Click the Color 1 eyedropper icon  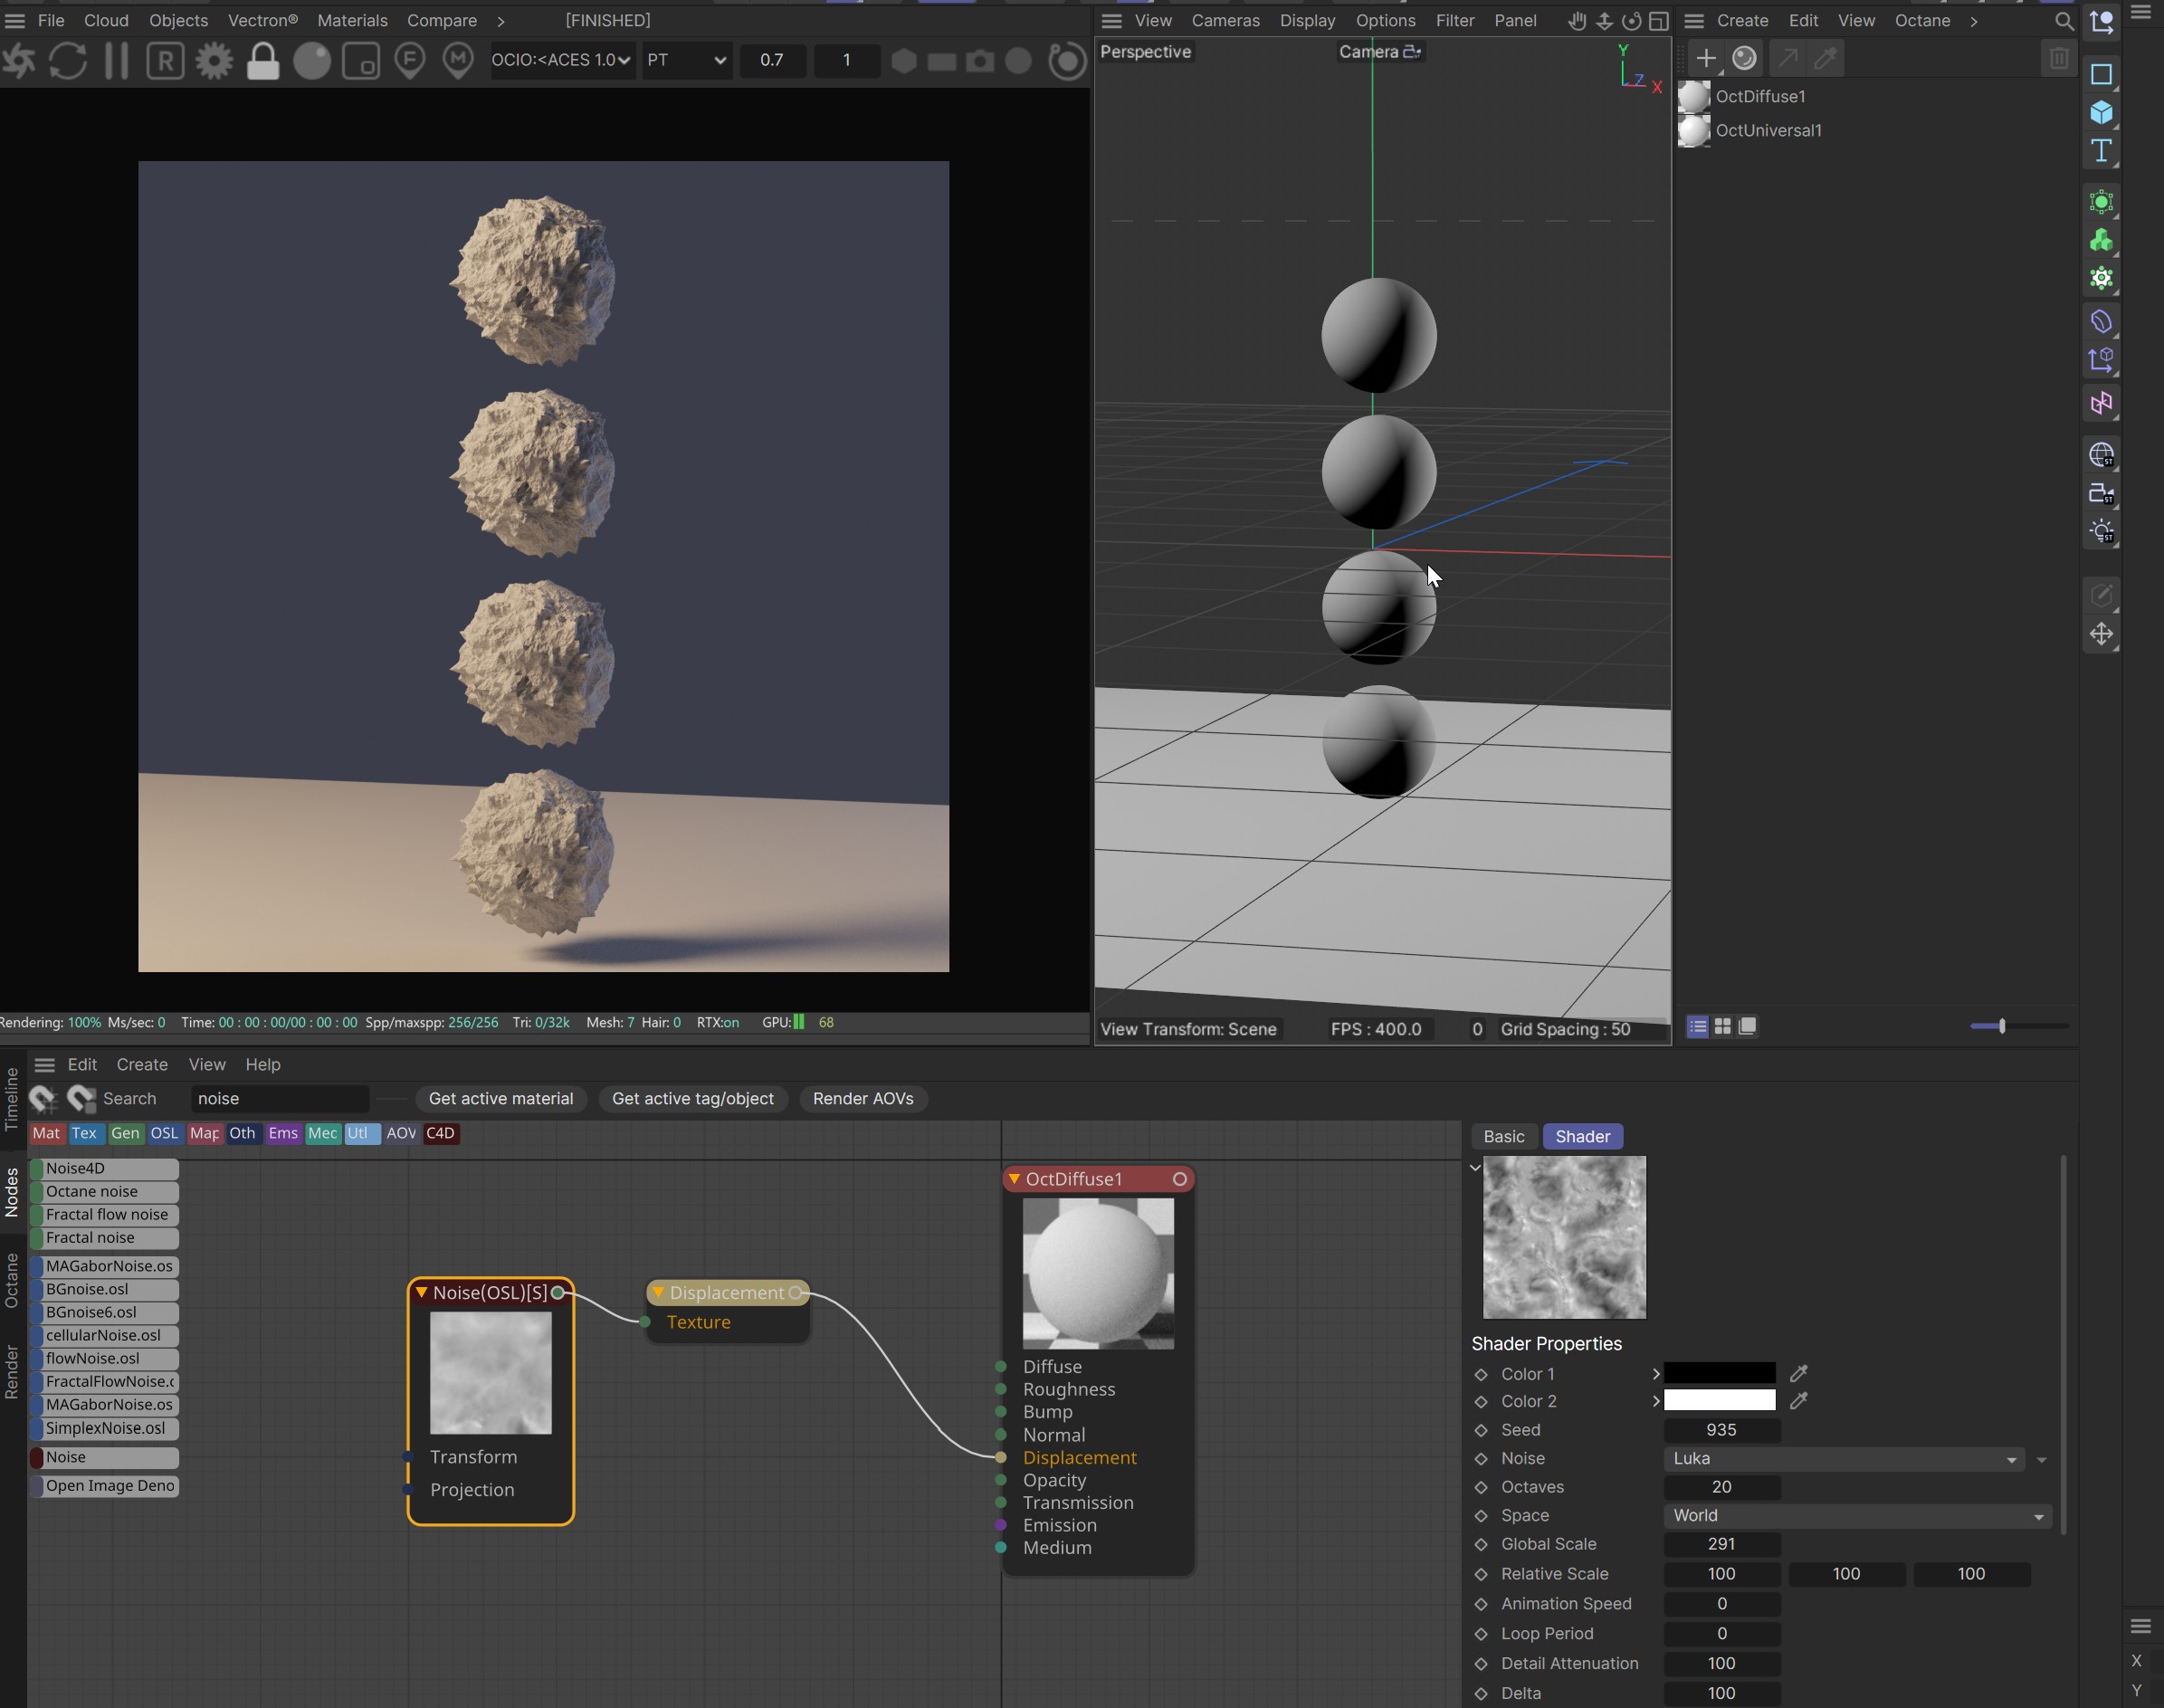coord(1798,1373)
